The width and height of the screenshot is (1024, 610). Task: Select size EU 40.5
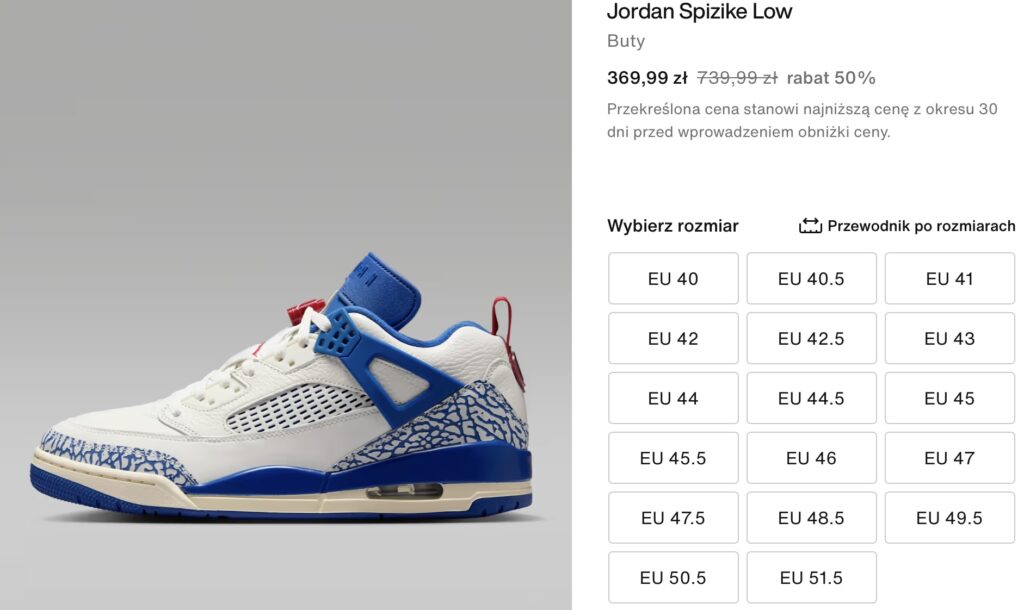pos(812,279)
